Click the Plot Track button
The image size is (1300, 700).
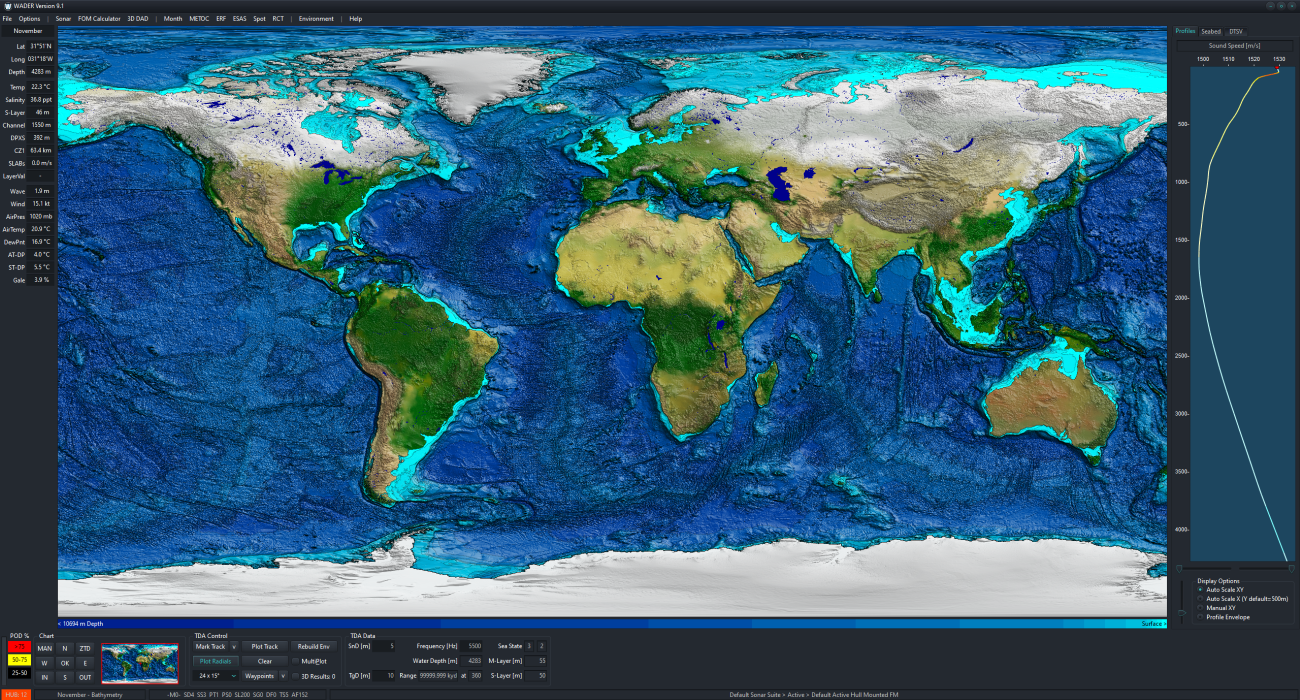click(264, 646)
